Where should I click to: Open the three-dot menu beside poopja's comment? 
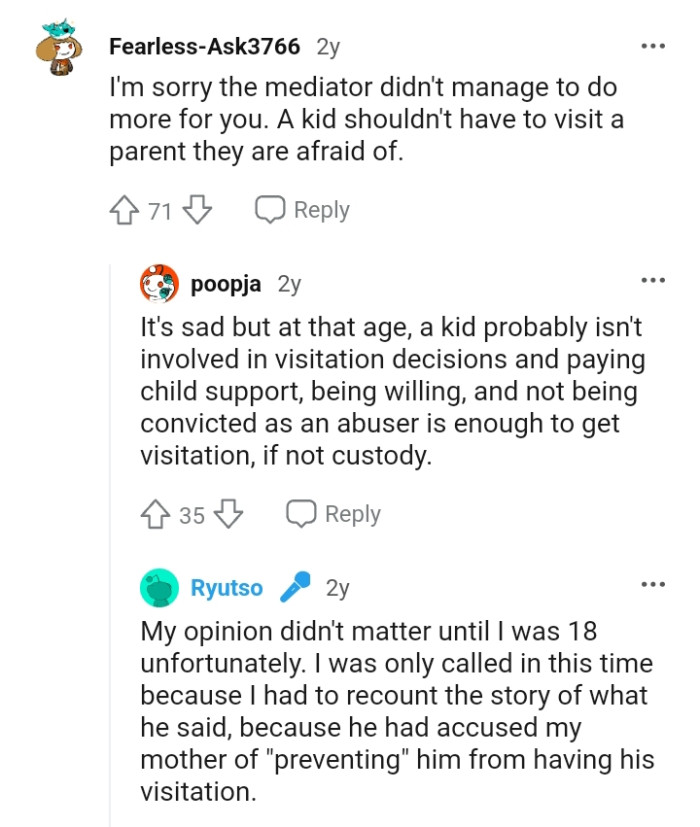[x=654, y=281]
